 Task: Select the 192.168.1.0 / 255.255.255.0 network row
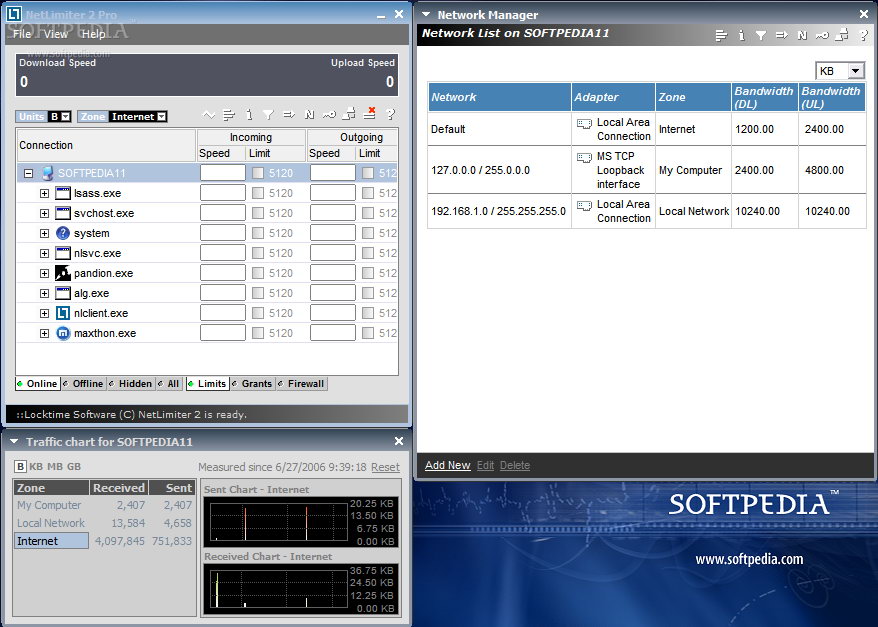click(647, 211)
